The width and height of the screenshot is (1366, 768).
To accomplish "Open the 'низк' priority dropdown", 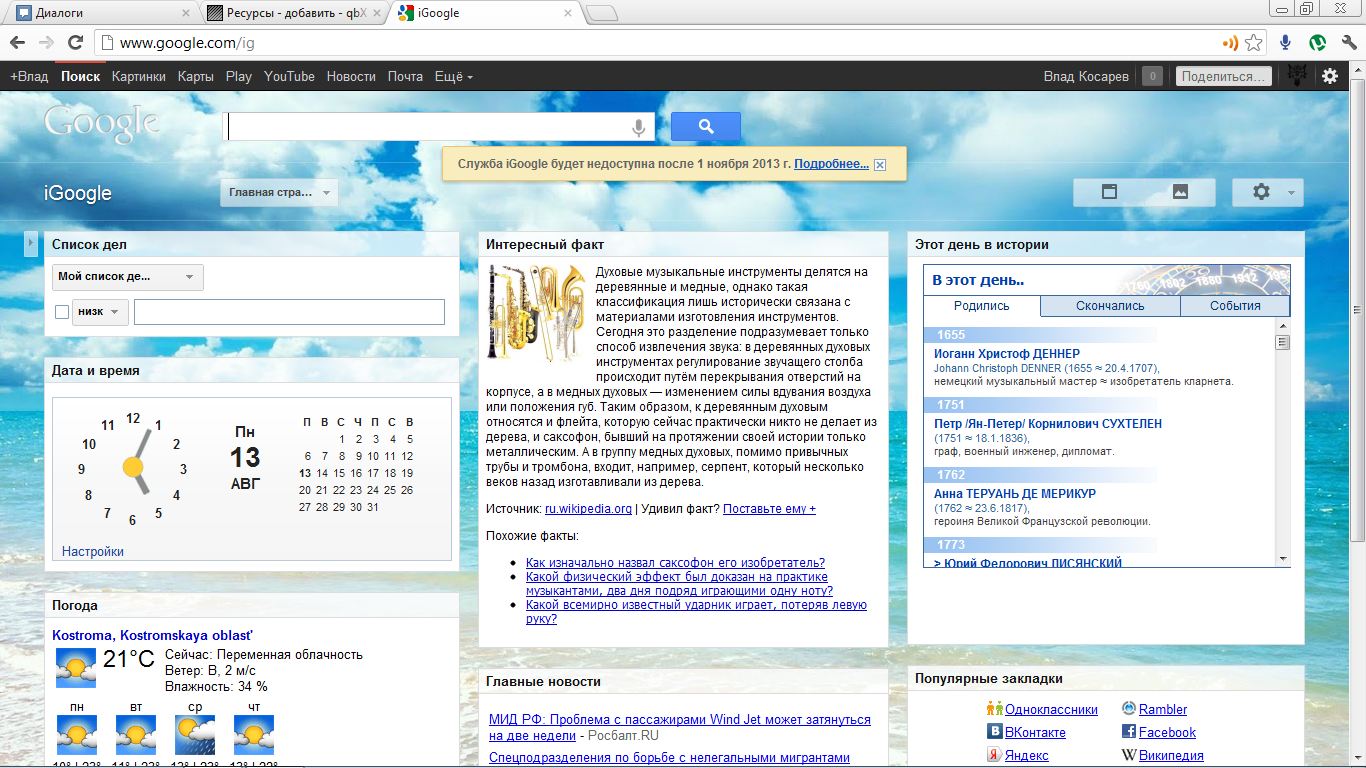I will pos(100,312).
